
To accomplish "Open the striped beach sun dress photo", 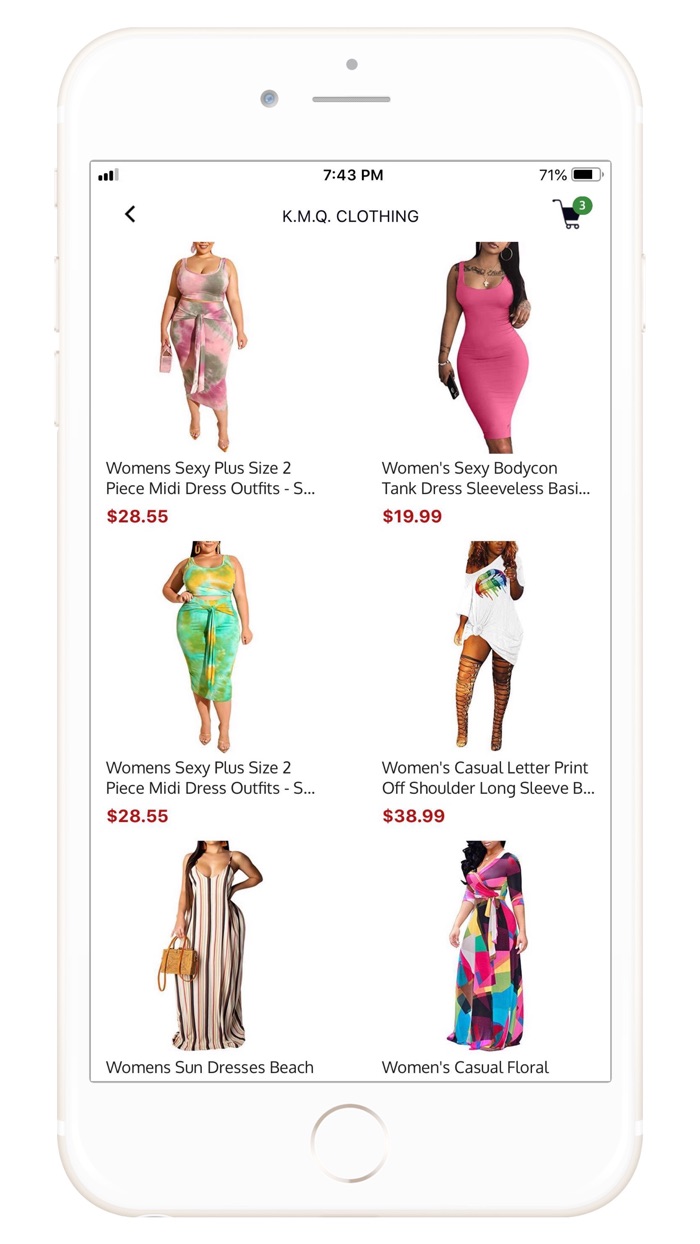I will tap(211, 946).
